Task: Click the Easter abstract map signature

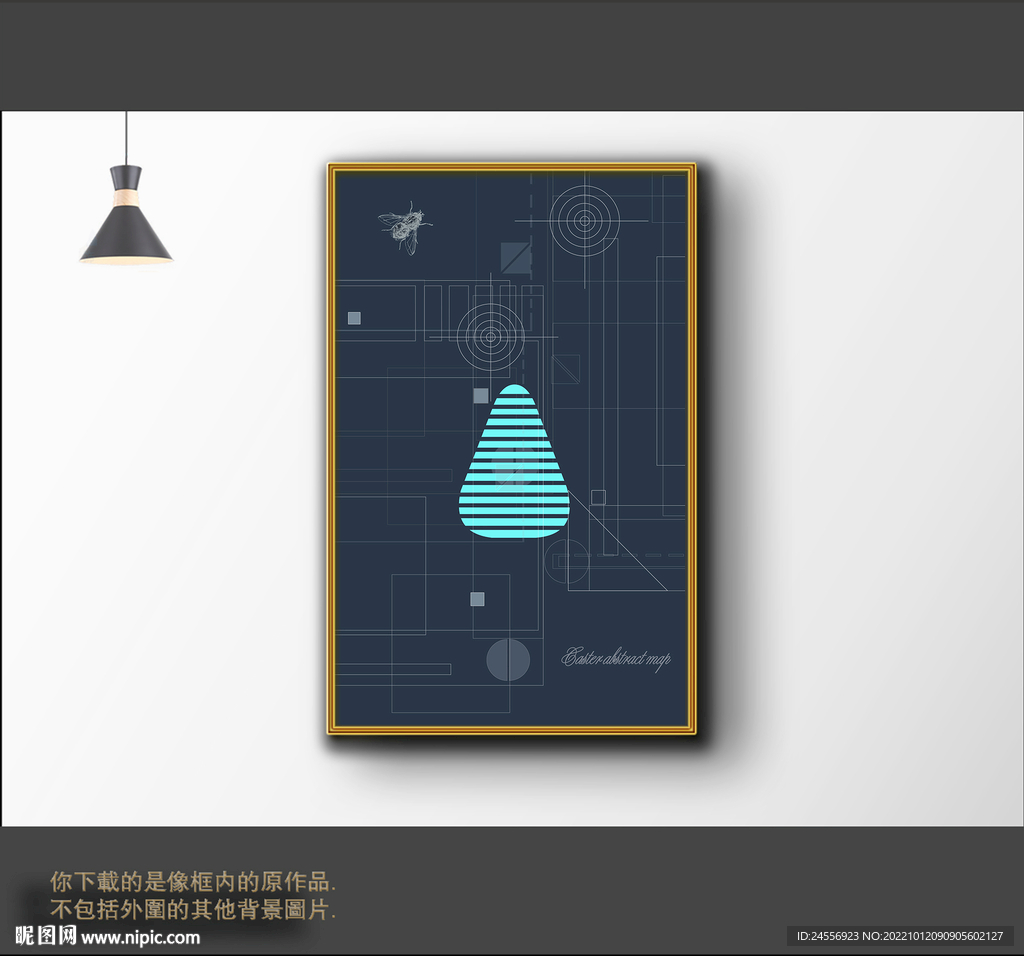Action: (x=617, y=659)
